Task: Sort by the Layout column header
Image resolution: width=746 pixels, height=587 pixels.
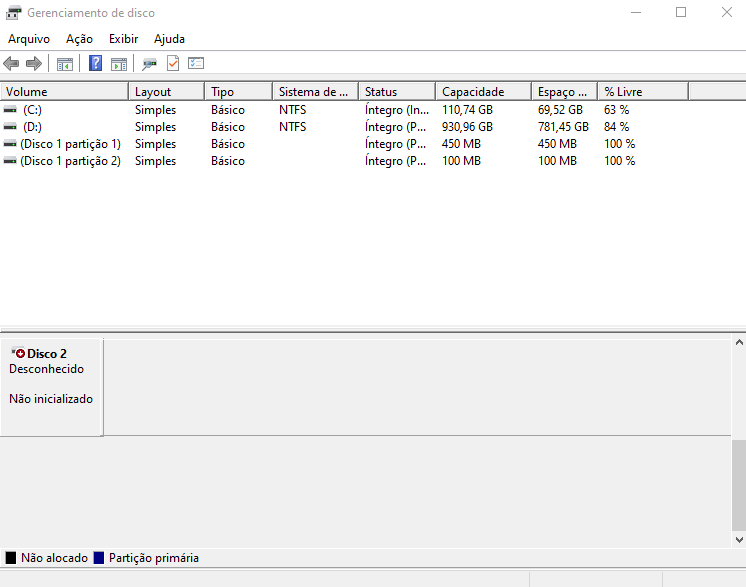Action: (x=167, y=91)
